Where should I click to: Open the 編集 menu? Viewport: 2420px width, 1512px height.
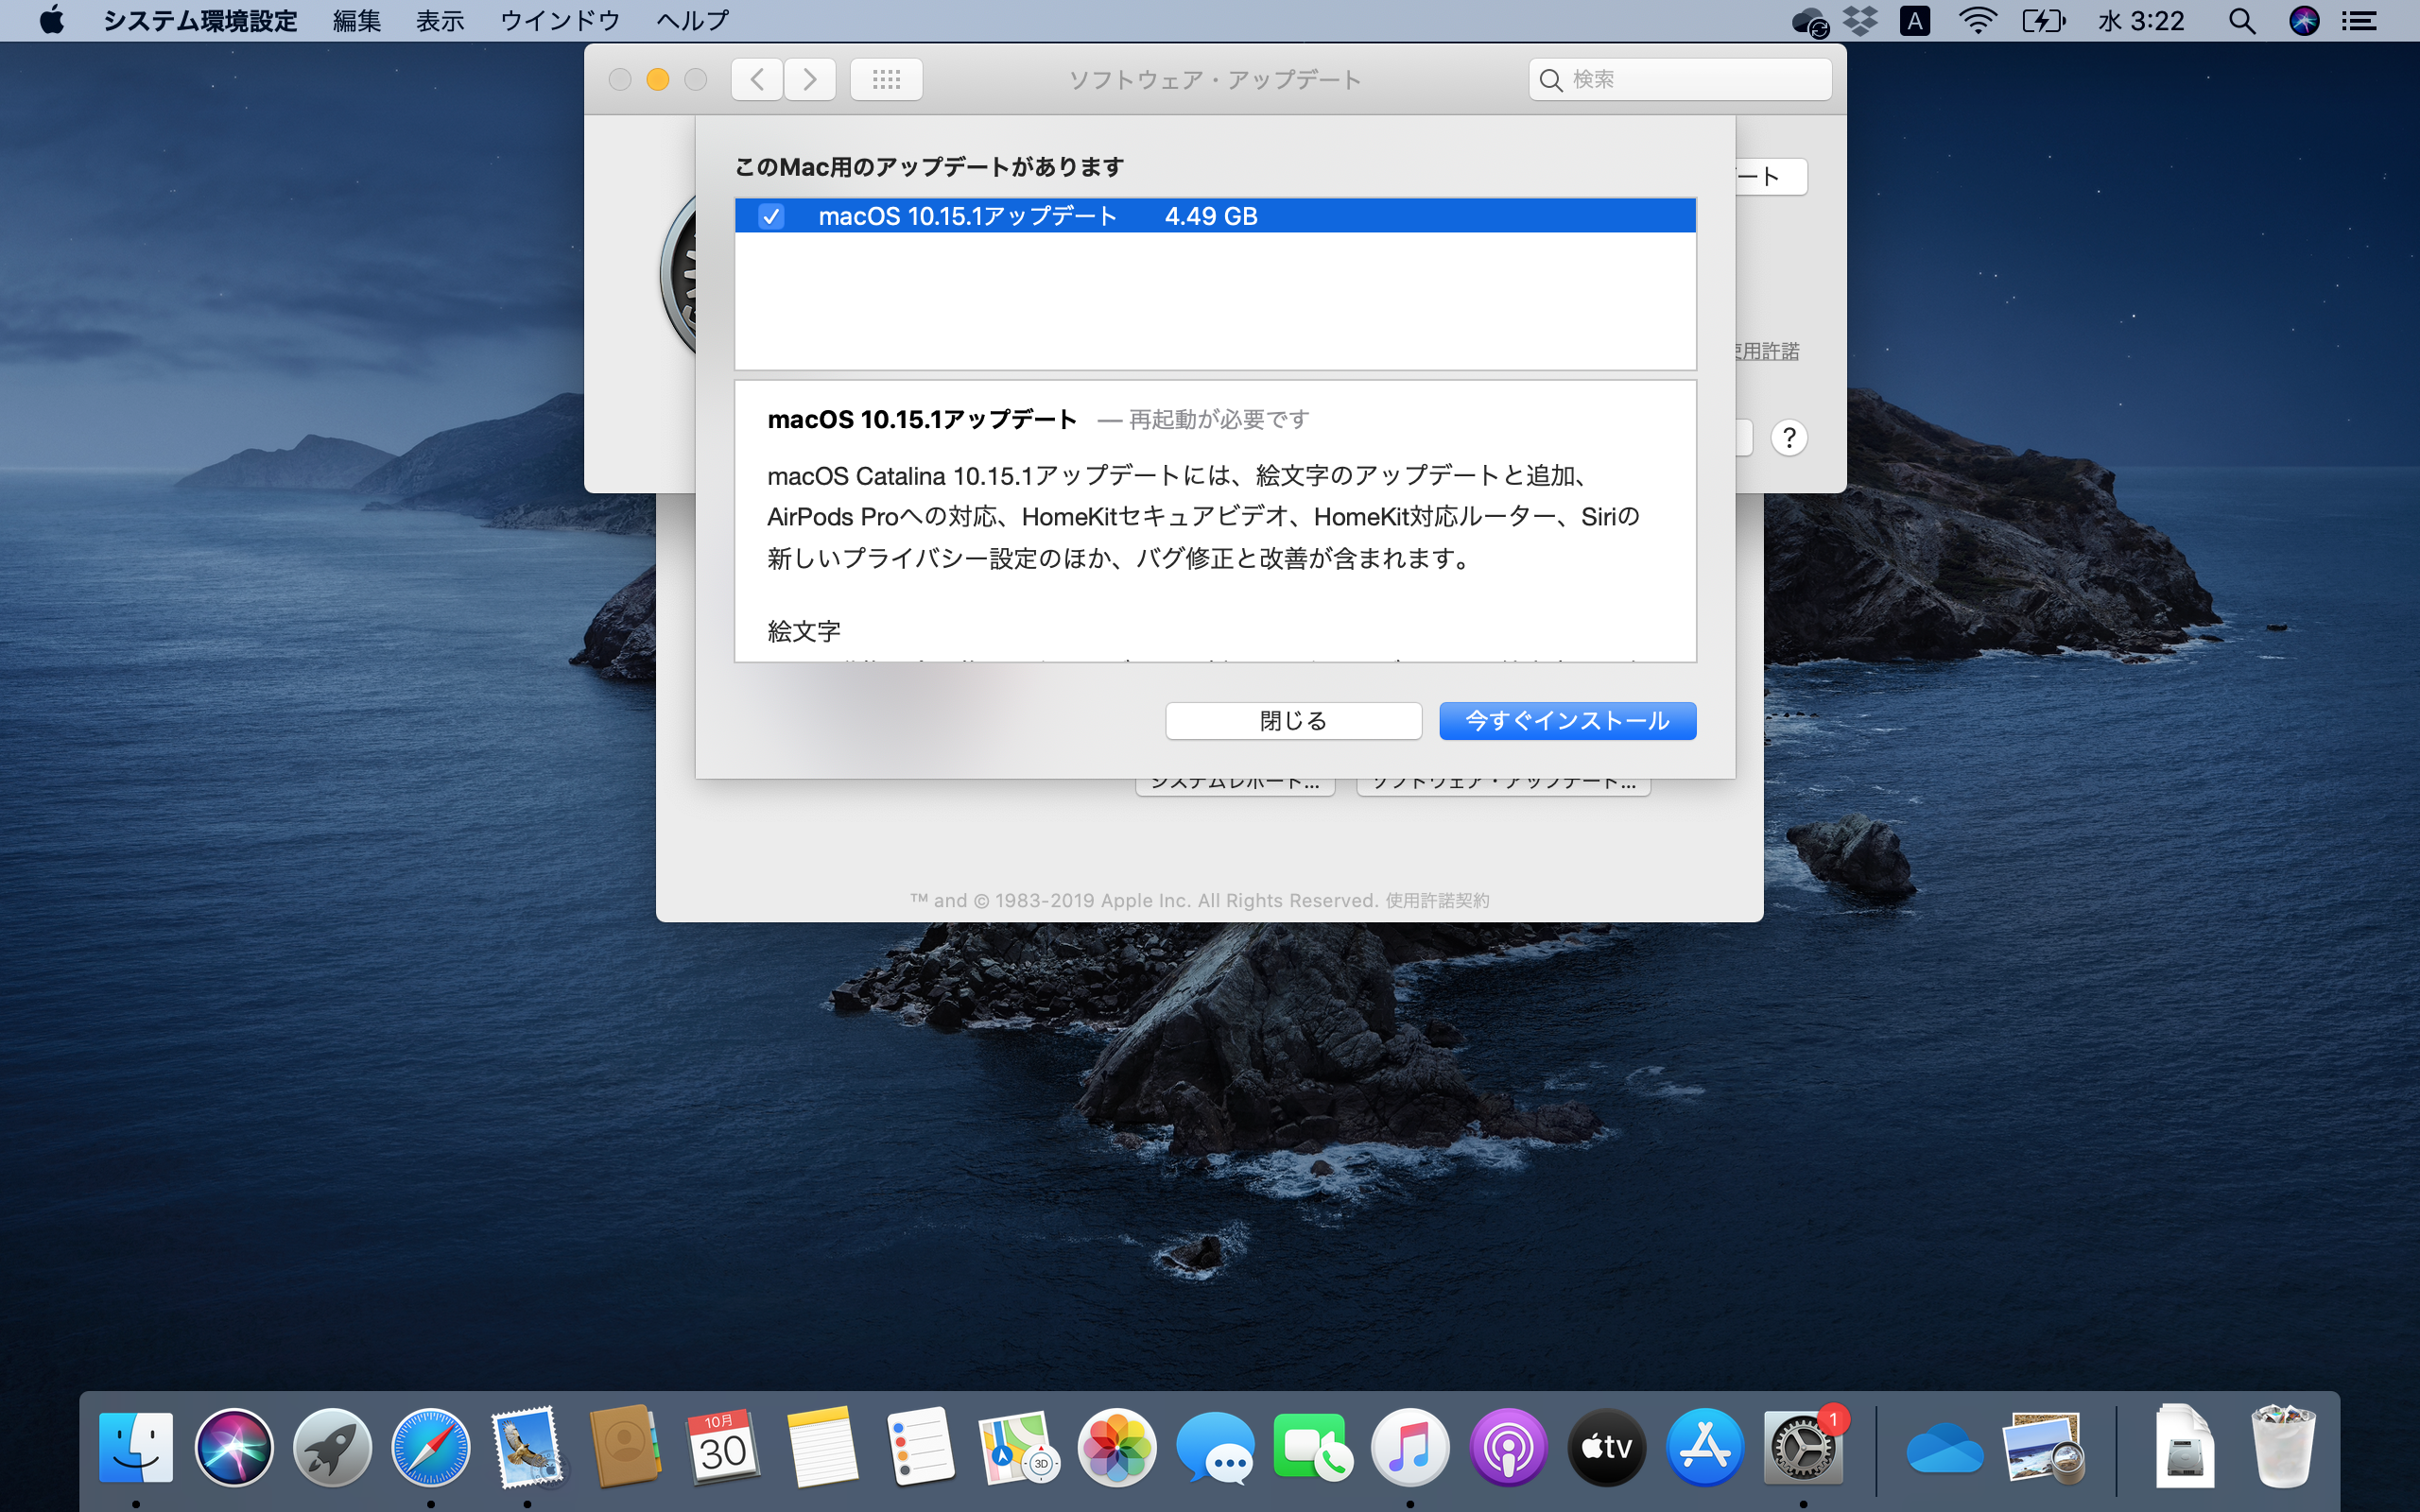point(355,20)
